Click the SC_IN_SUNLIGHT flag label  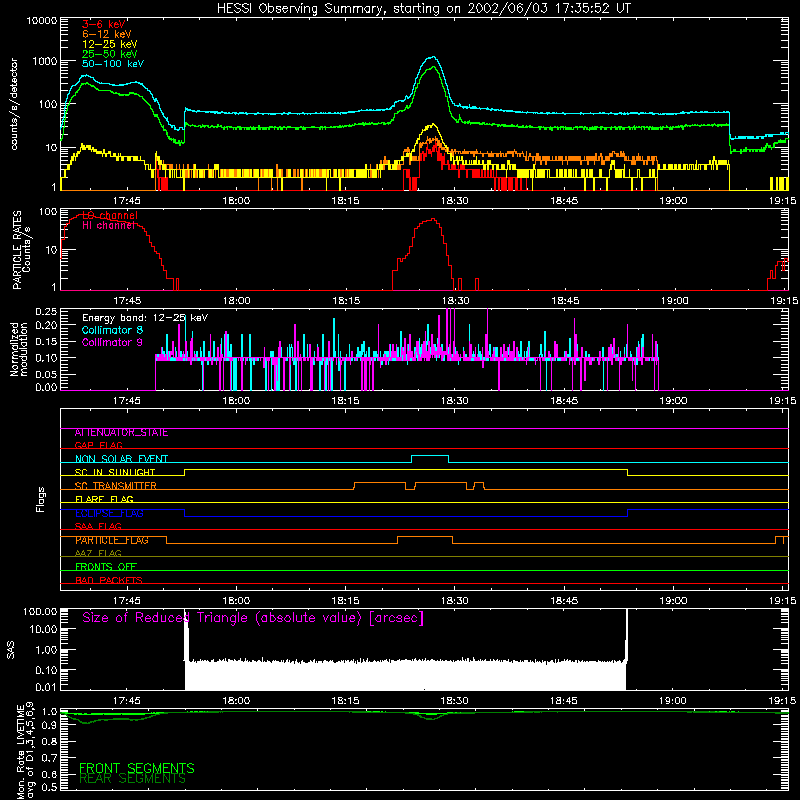coord(115,473)
